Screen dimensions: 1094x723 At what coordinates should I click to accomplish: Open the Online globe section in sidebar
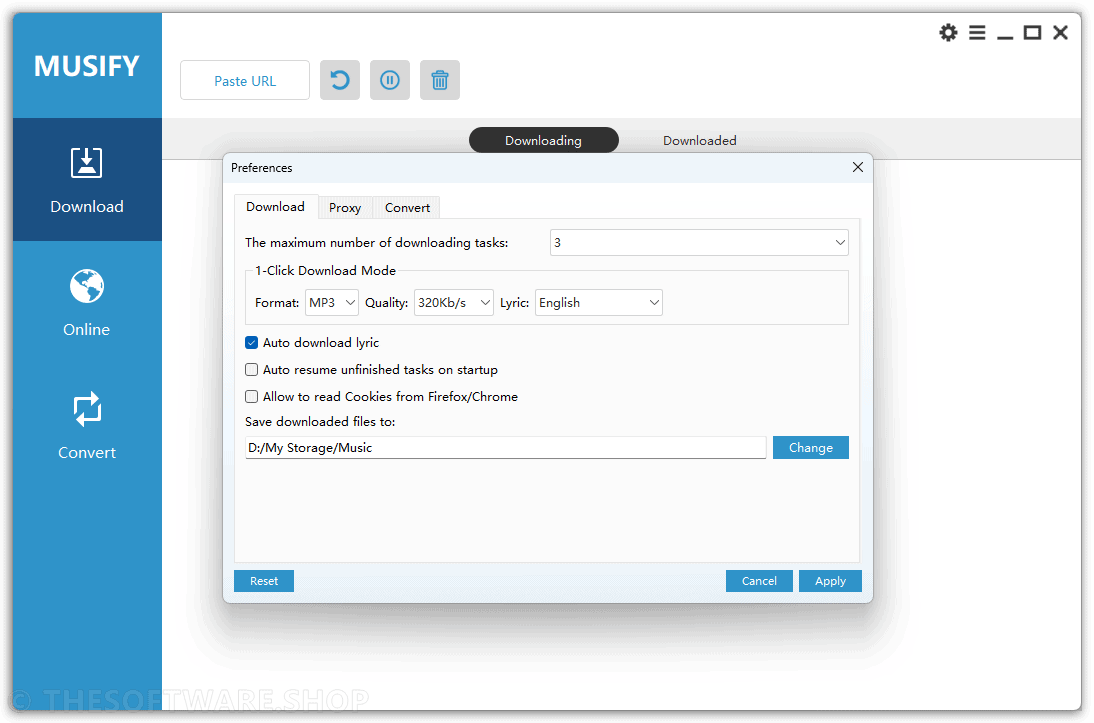pos(87,303)
